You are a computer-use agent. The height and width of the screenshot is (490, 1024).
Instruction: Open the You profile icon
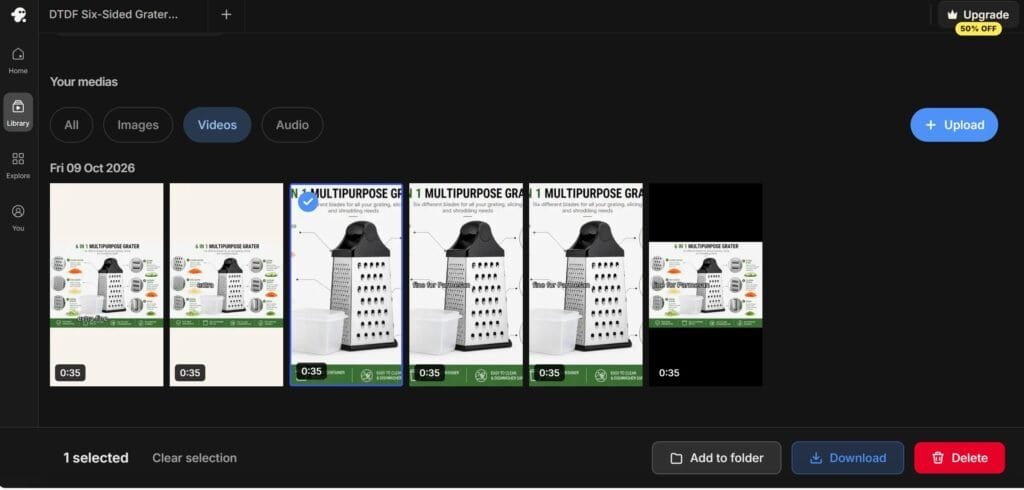tap(18, 218)
